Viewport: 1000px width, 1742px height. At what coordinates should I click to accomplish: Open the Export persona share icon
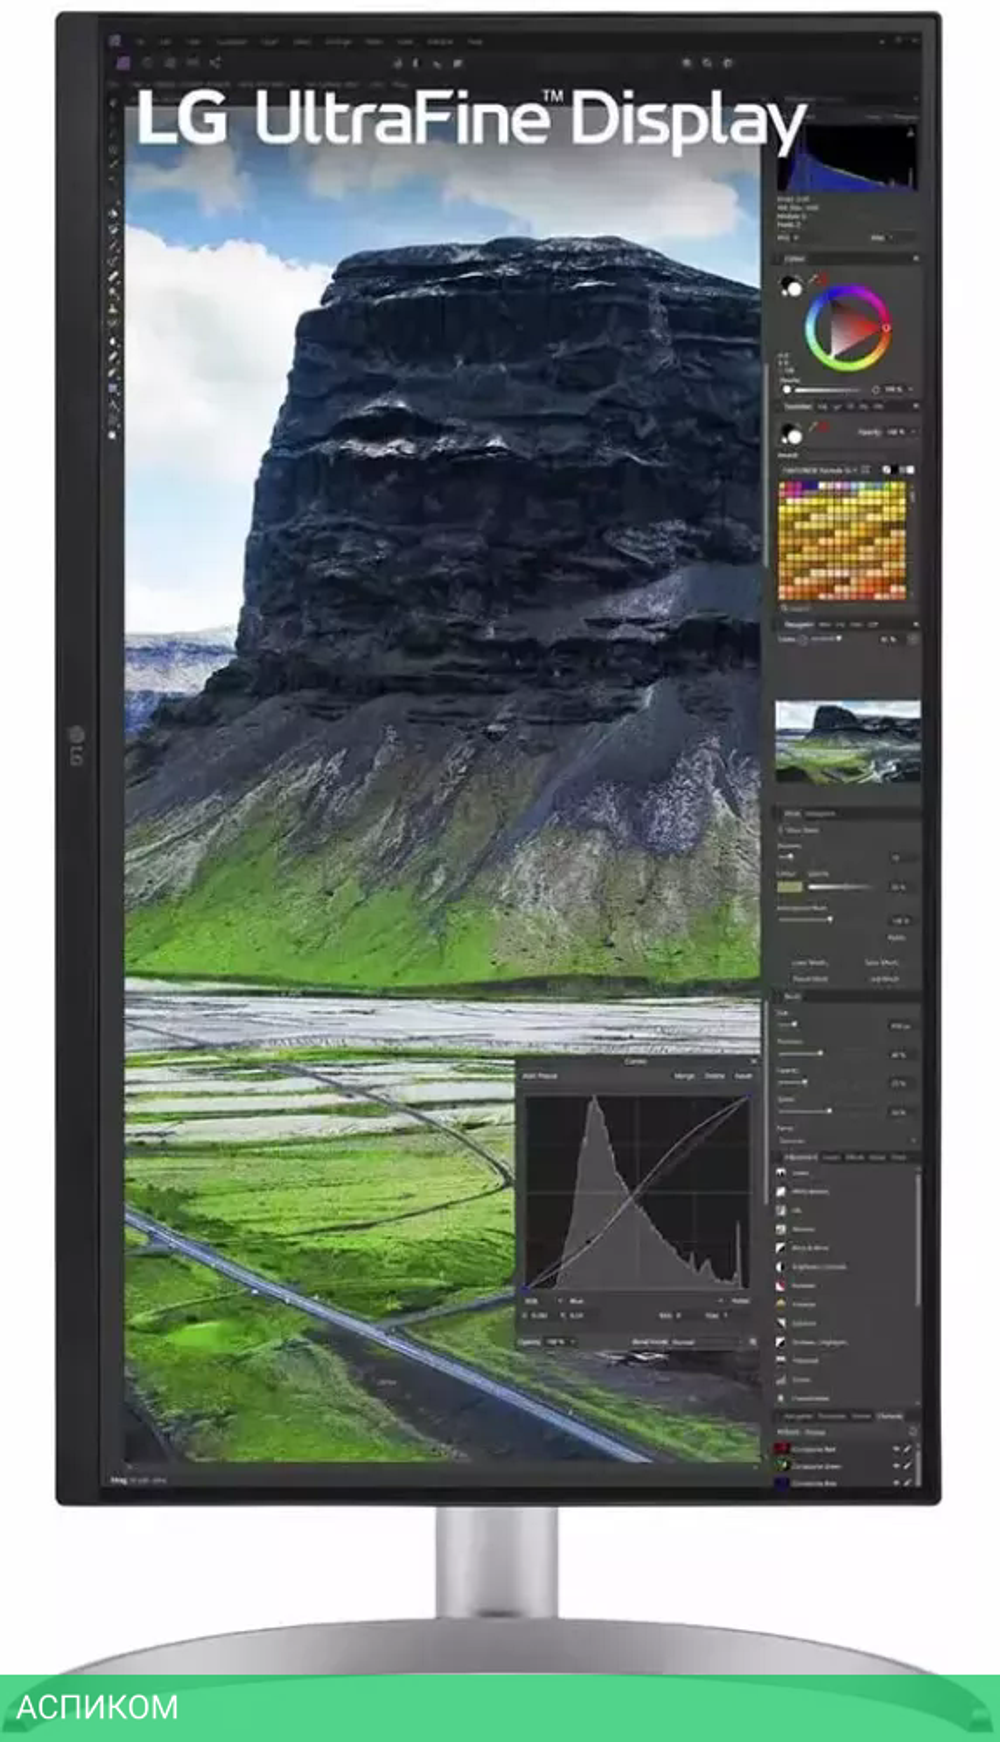coord(215,62)
